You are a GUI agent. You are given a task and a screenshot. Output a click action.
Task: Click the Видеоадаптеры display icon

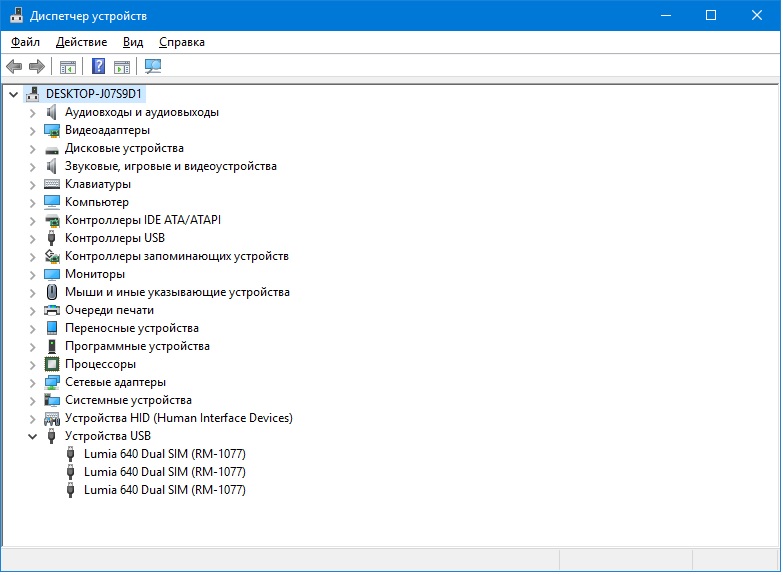pyautogui.click(x=51, y=130)
